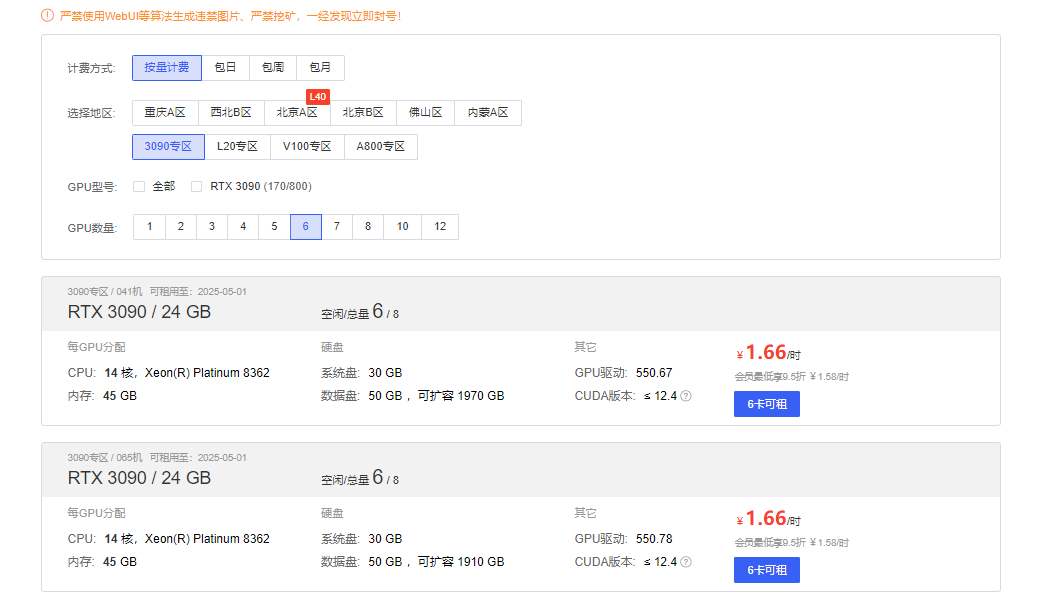The width and height of the screenshot is (1039, 601).
Task: Set GPU count to 6
Action: [x=305, y=227]
